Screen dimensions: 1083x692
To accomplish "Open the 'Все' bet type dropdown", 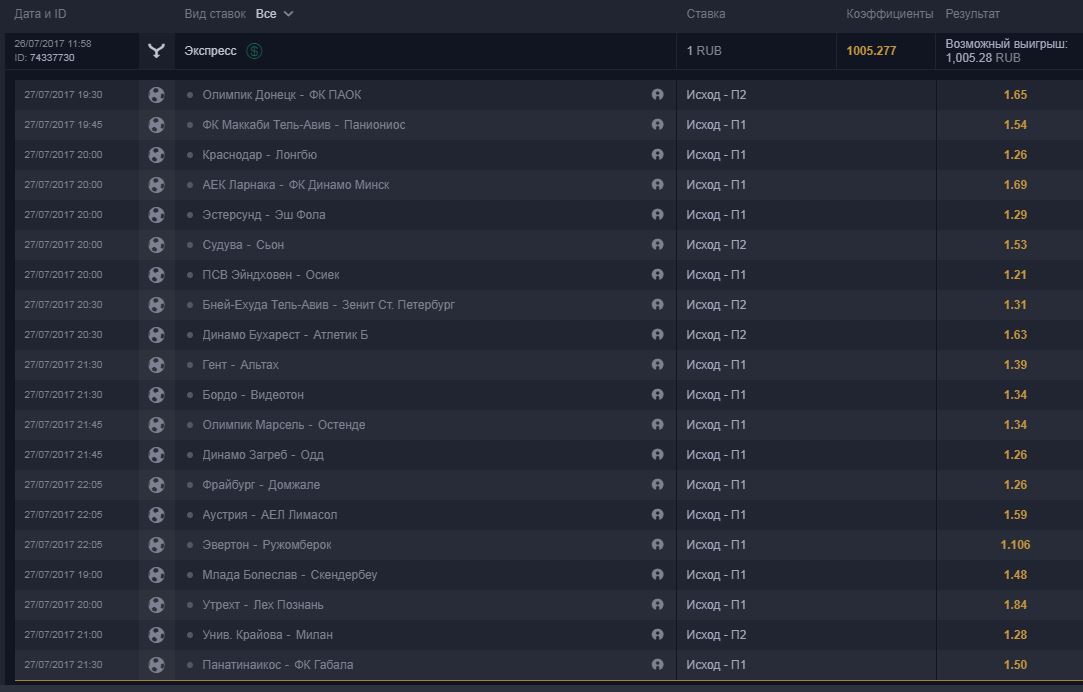I will [275, 14].
